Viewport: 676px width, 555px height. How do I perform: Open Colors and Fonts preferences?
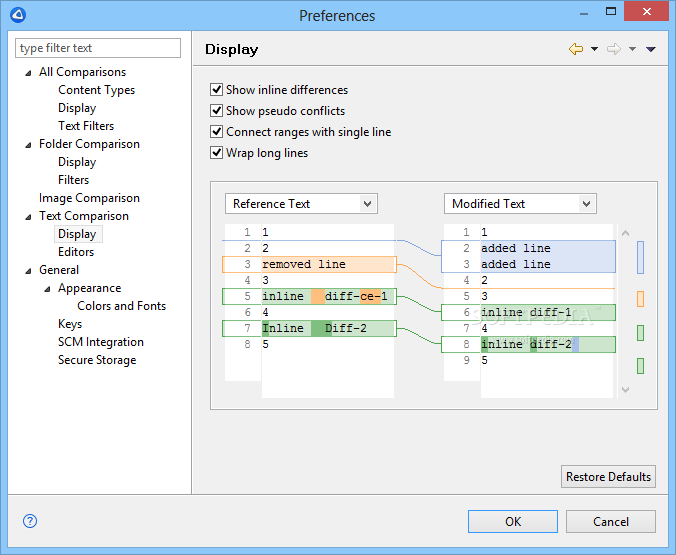(x=122, y=306)
